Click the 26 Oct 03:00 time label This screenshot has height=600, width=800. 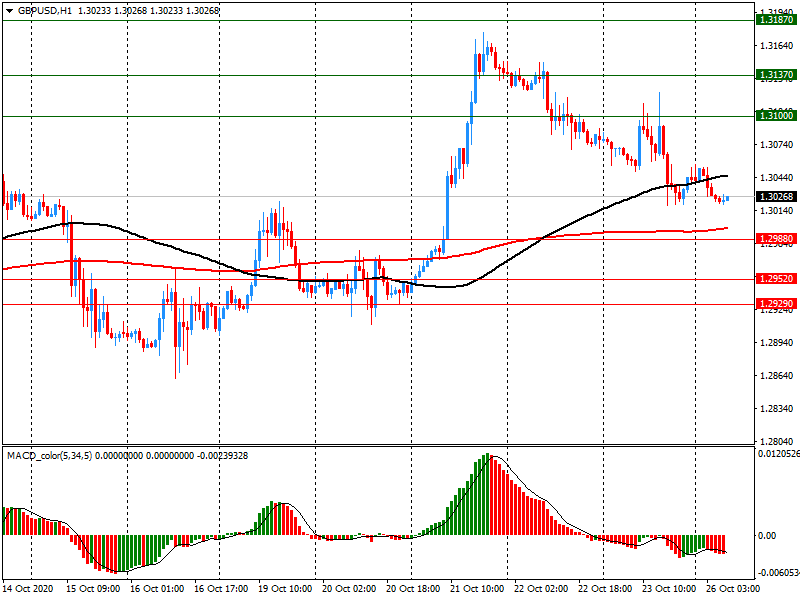tap(734, 590)
